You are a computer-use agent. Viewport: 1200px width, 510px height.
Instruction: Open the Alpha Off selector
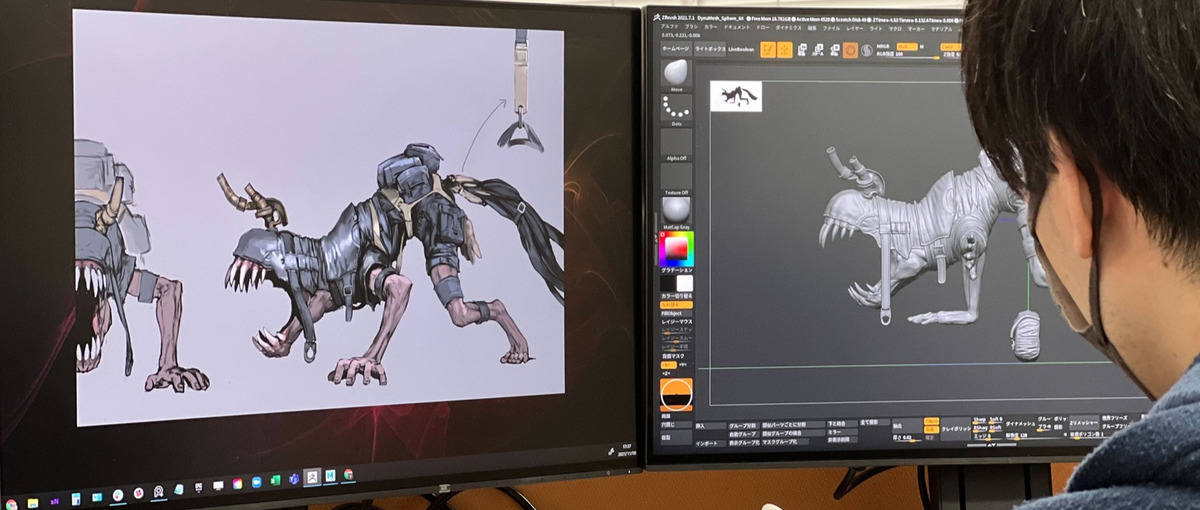pyautogui.click(x=677, y=145)
